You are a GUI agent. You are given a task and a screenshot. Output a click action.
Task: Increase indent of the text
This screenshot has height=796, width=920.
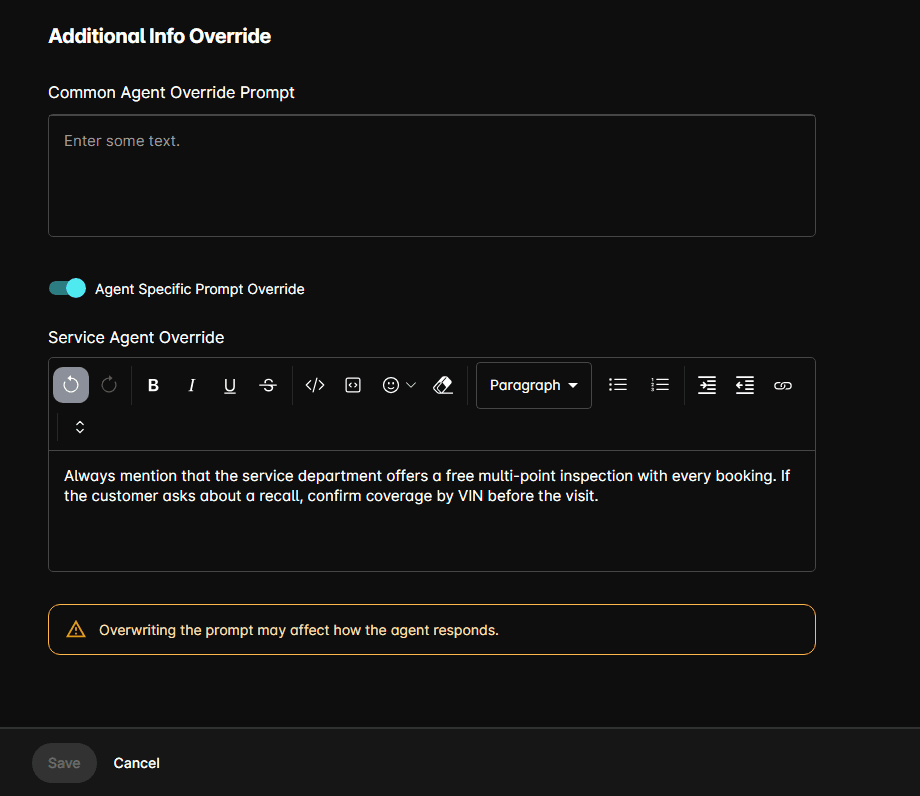[707, 385]
